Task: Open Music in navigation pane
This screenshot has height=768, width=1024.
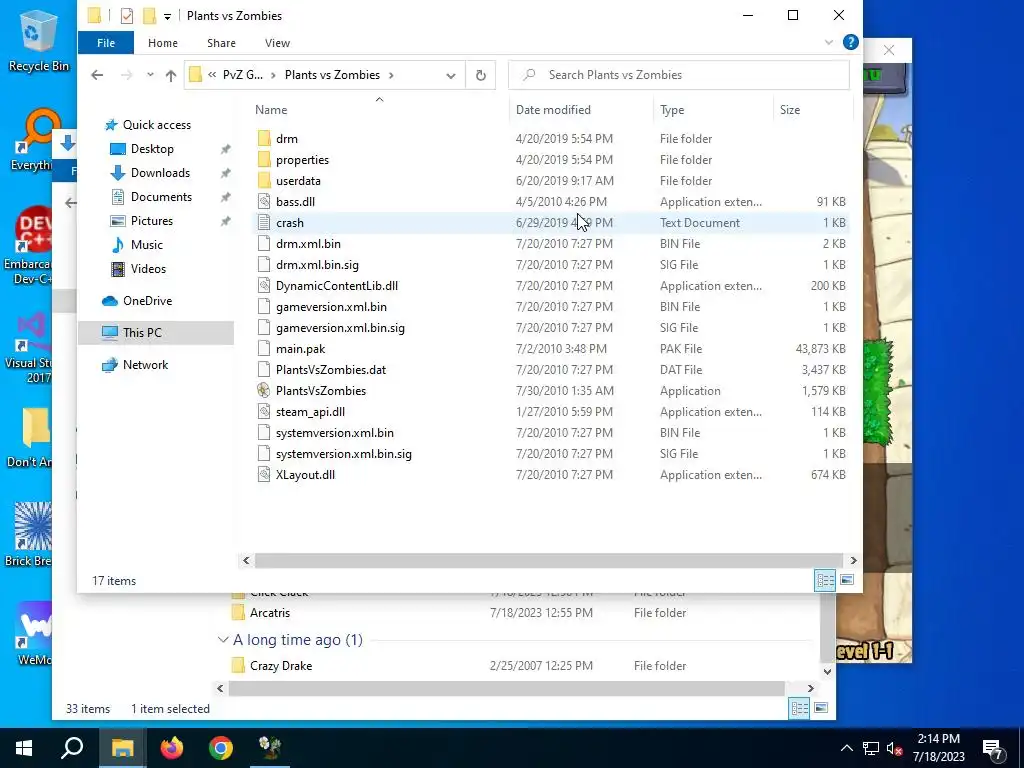Action: pyautogui.click(x=146, y=245)
